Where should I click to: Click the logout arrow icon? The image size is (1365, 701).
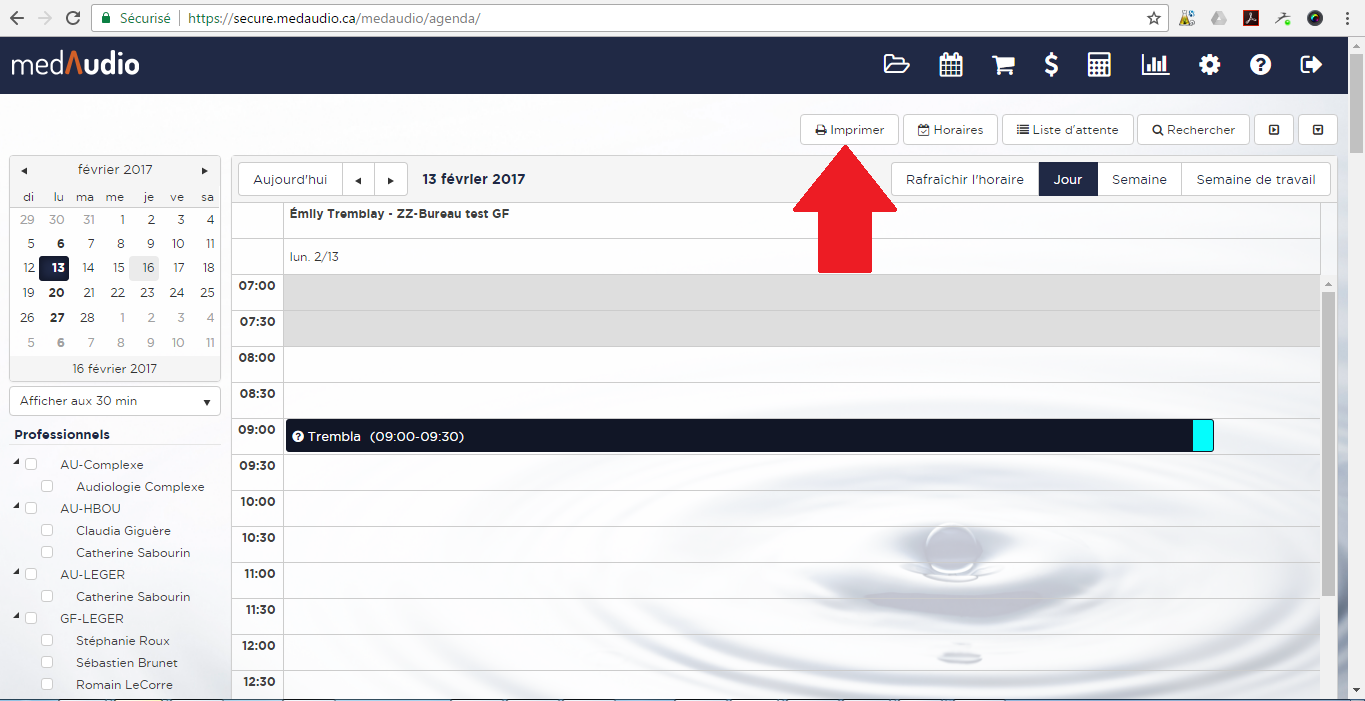pos(1311,65)
